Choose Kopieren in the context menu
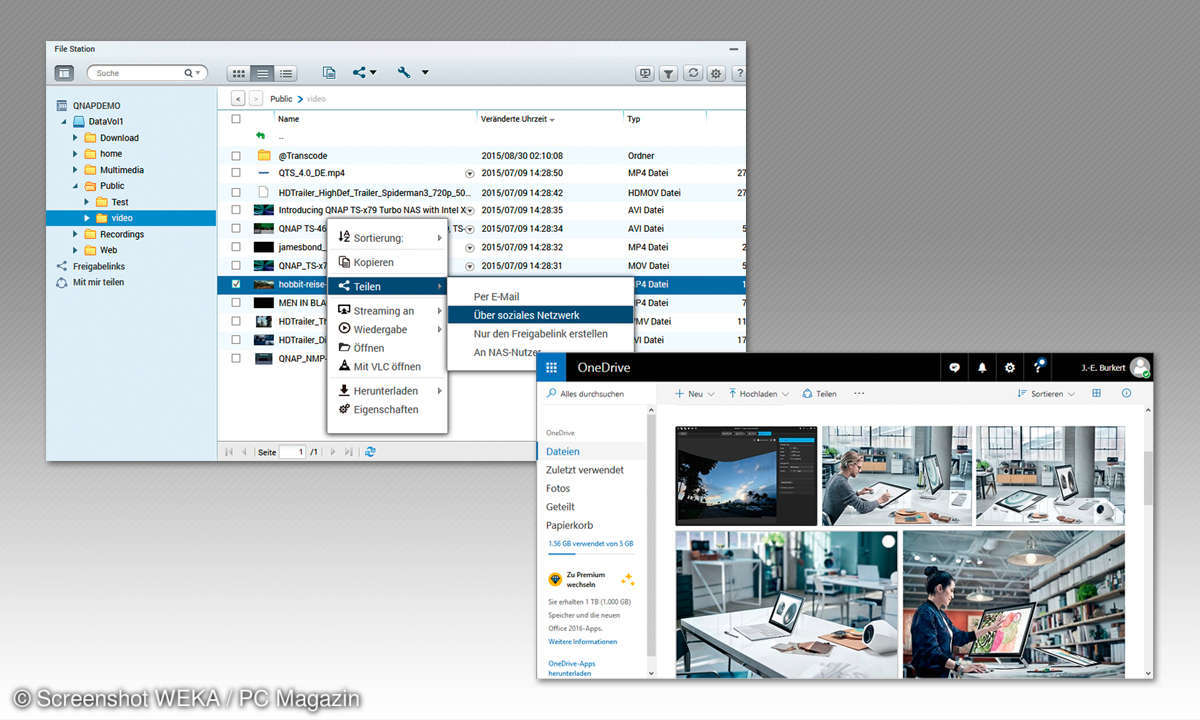The width and height of the screenshot is (1200, 720). 387,262
